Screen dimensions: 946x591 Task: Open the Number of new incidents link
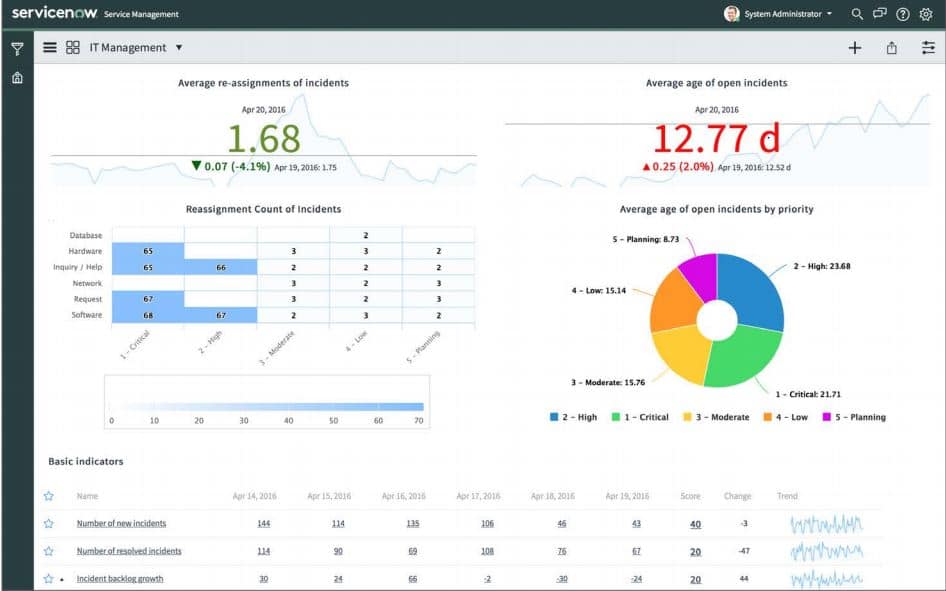(122, 523)
